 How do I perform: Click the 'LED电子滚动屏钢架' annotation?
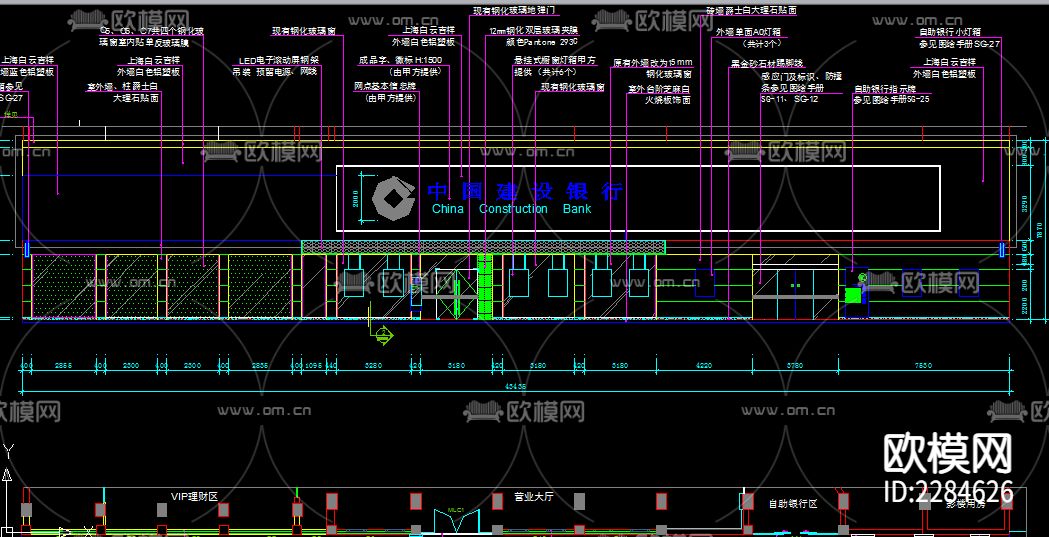[x=279, y=60]
